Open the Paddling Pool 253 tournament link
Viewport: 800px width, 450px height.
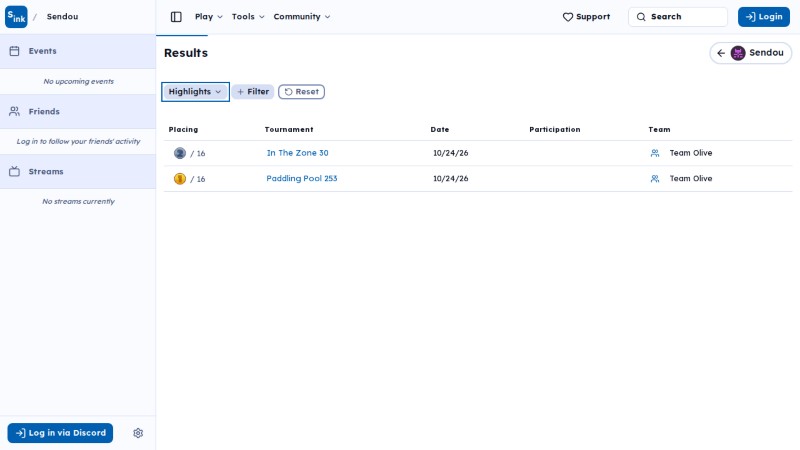click(302, 179)
